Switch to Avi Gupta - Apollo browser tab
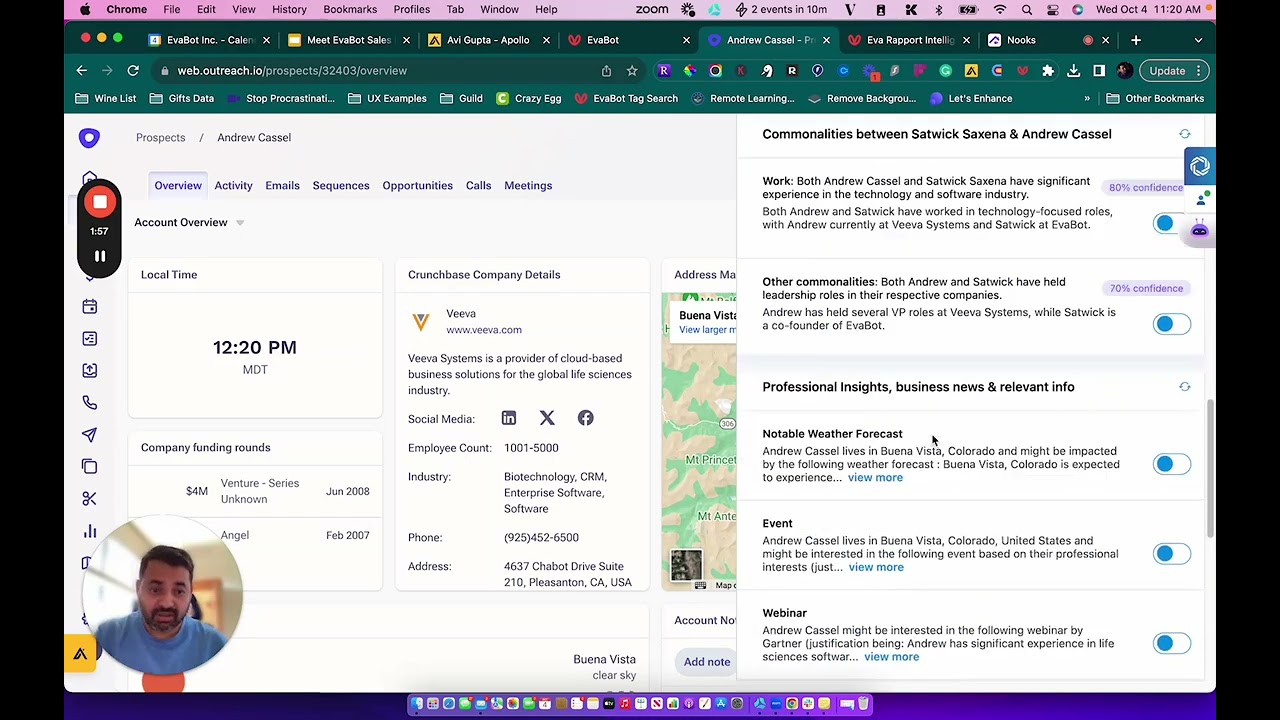This screenshot has height=720, width=1280. [487, 40]
